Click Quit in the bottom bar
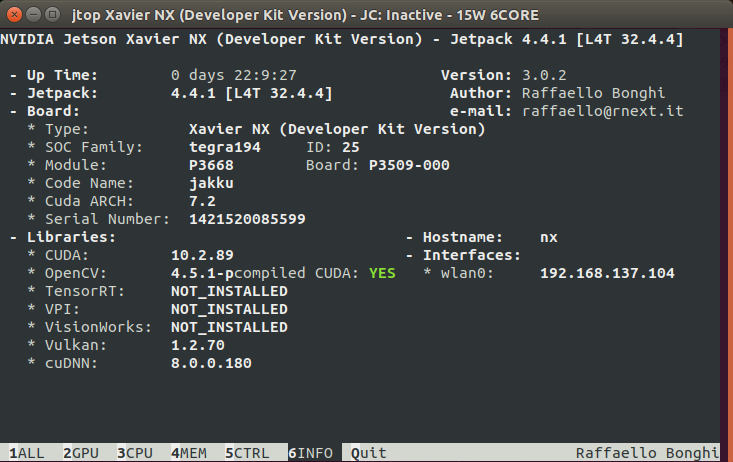The height and width of the screenshot is (462, 733). tap(369, 453)
